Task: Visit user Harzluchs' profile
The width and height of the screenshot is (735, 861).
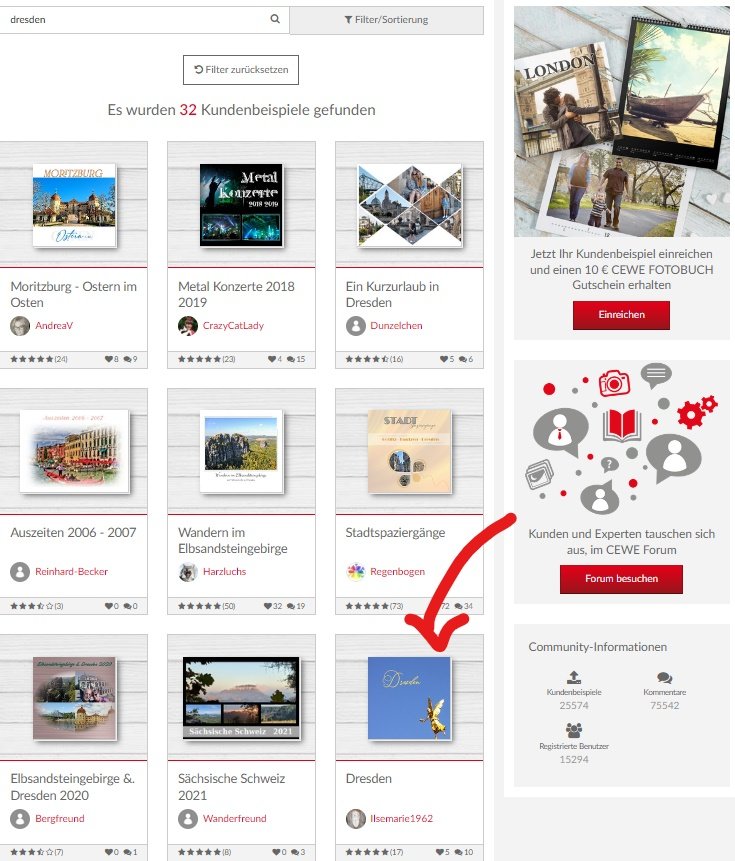Action: [x=225, y=572]
